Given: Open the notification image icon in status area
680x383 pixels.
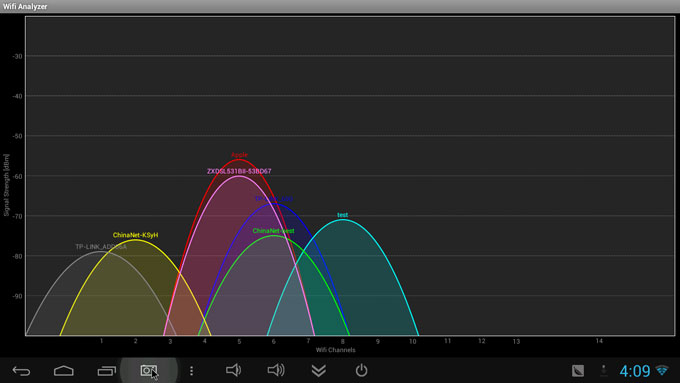Looking at the screenshot, I should click(x=578, y=370).
